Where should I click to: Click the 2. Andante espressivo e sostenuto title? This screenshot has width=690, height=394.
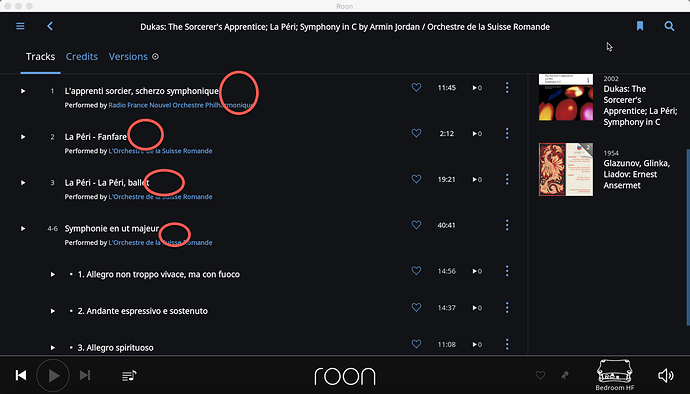[143, 311]
